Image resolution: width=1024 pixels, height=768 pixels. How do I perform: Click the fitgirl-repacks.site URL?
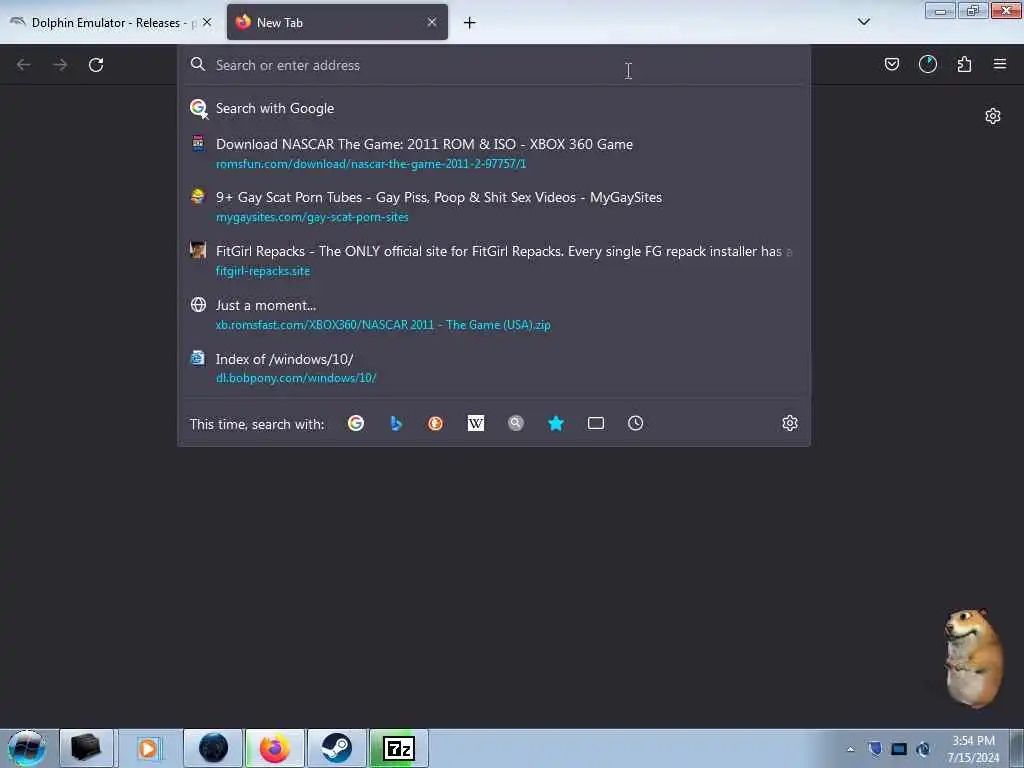(263, 271)
